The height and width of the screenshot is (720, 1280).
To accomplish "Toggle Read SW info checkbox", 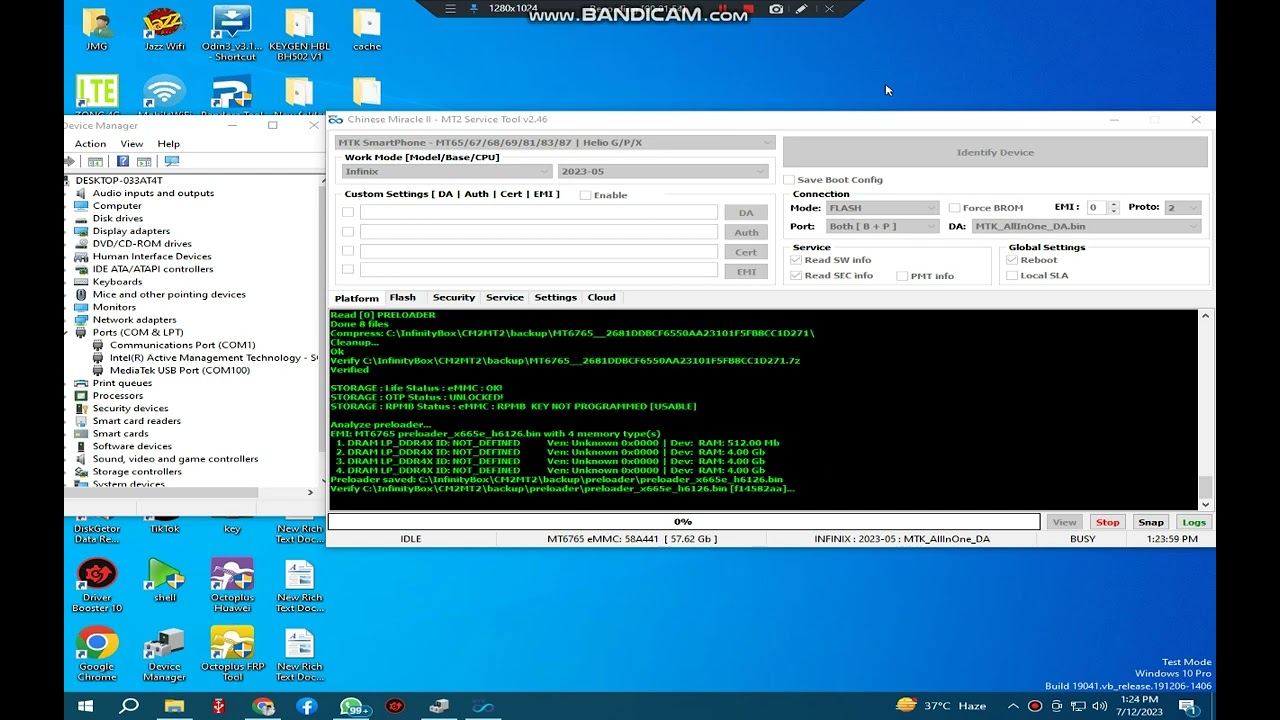I will point(796,260).
